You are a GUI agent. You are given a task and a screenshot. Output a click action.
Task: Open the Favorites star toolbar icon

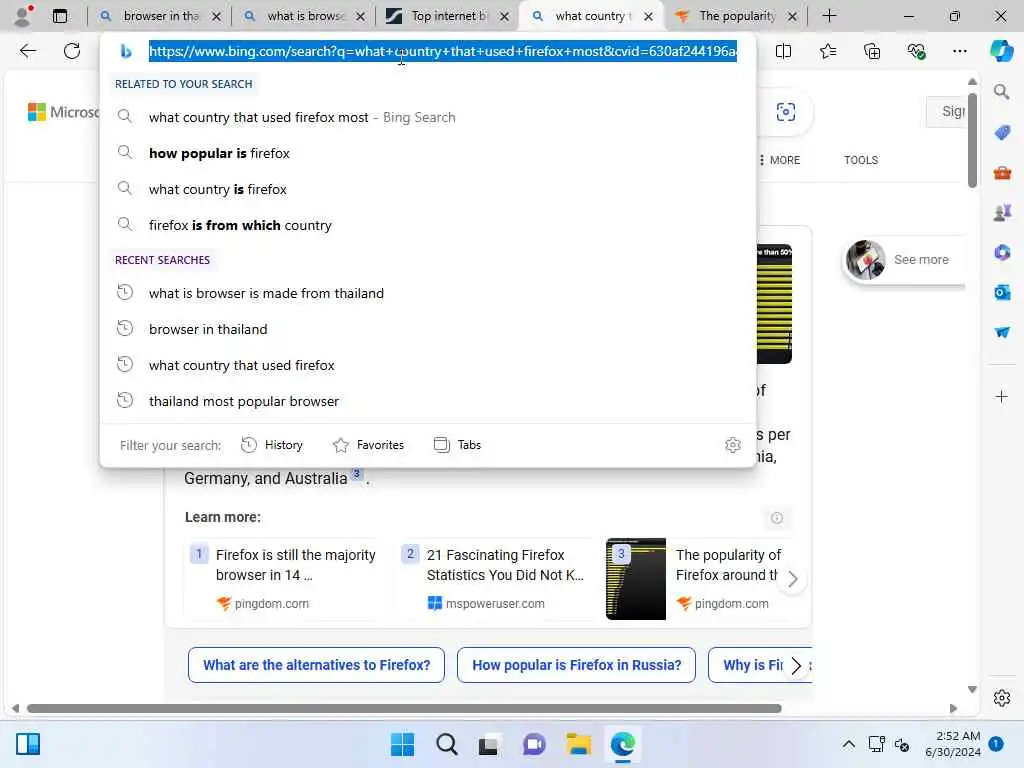(827, 51)
